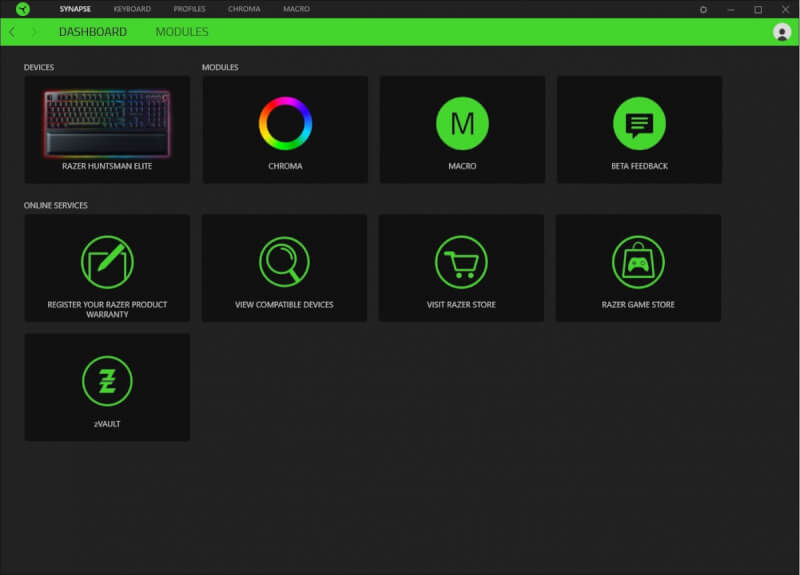800x575 pixels.
Task: Click the Beta Feedback label
Action: click(x=639, y=166)
